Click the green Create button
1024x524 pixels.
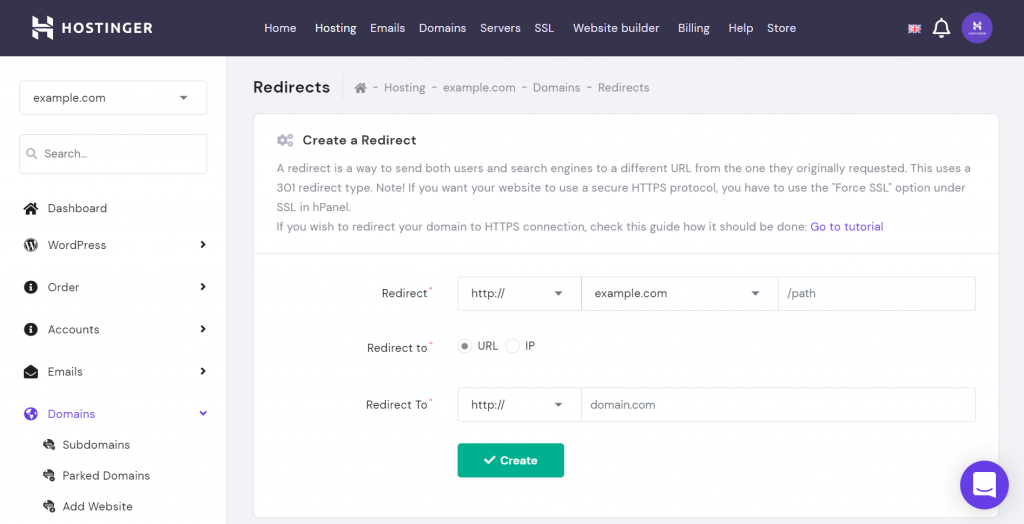(x=511, y=460)
